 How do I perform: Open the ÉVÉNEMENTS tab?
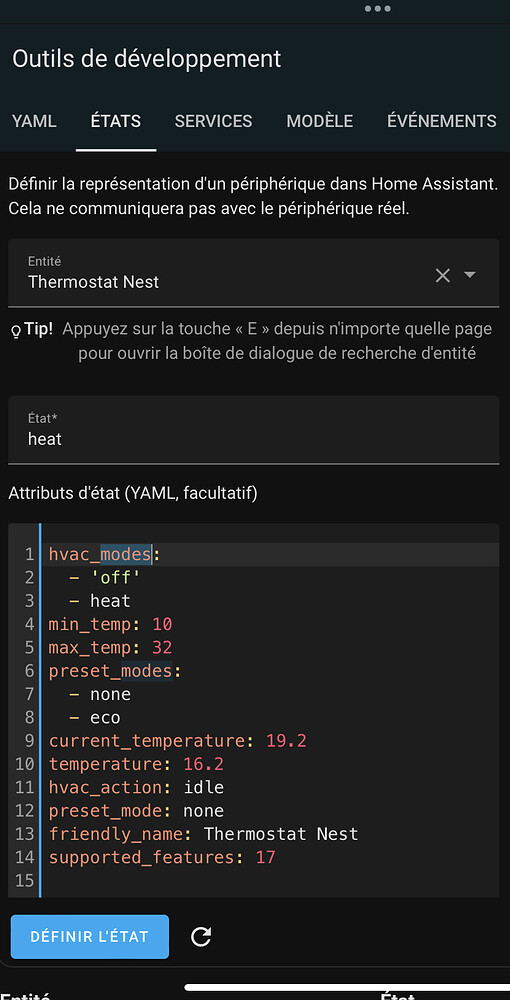tap(442, 121)
